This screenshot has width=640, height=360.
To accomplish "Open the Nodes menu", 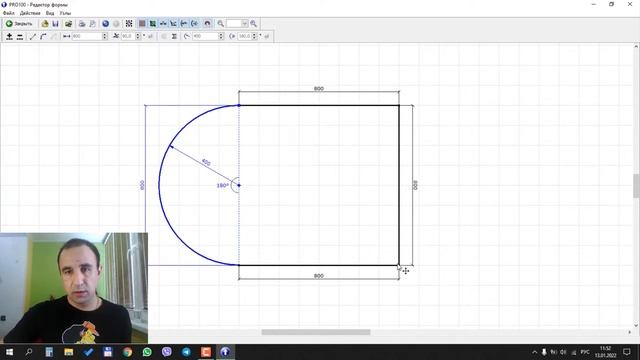I will point(65,13).
